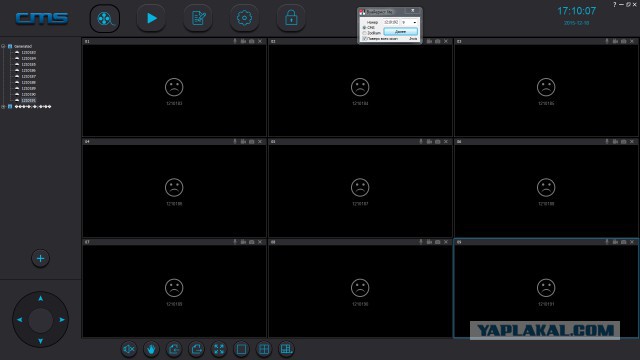640x360 pixels.
Task: Switch to fullscreen with four-arrows icon
Action: tap(219, 349)
